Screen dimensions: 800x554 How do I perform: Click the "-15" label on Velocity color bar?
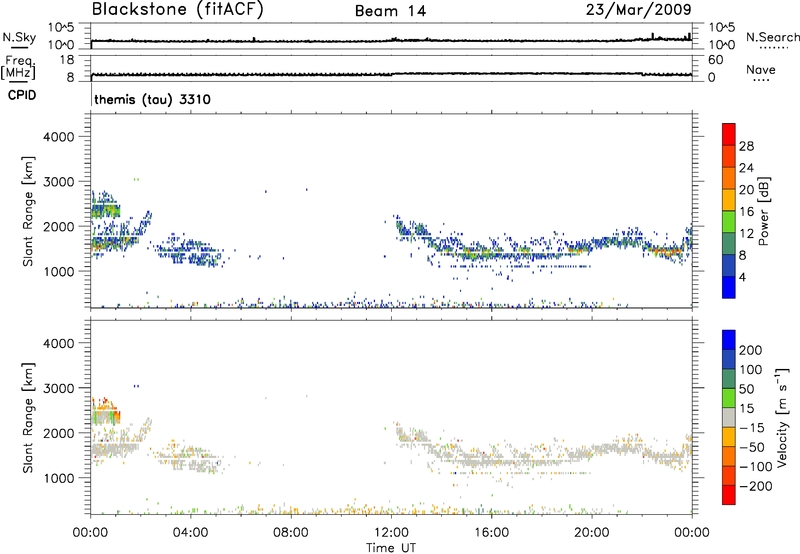[x=750, y=428]
